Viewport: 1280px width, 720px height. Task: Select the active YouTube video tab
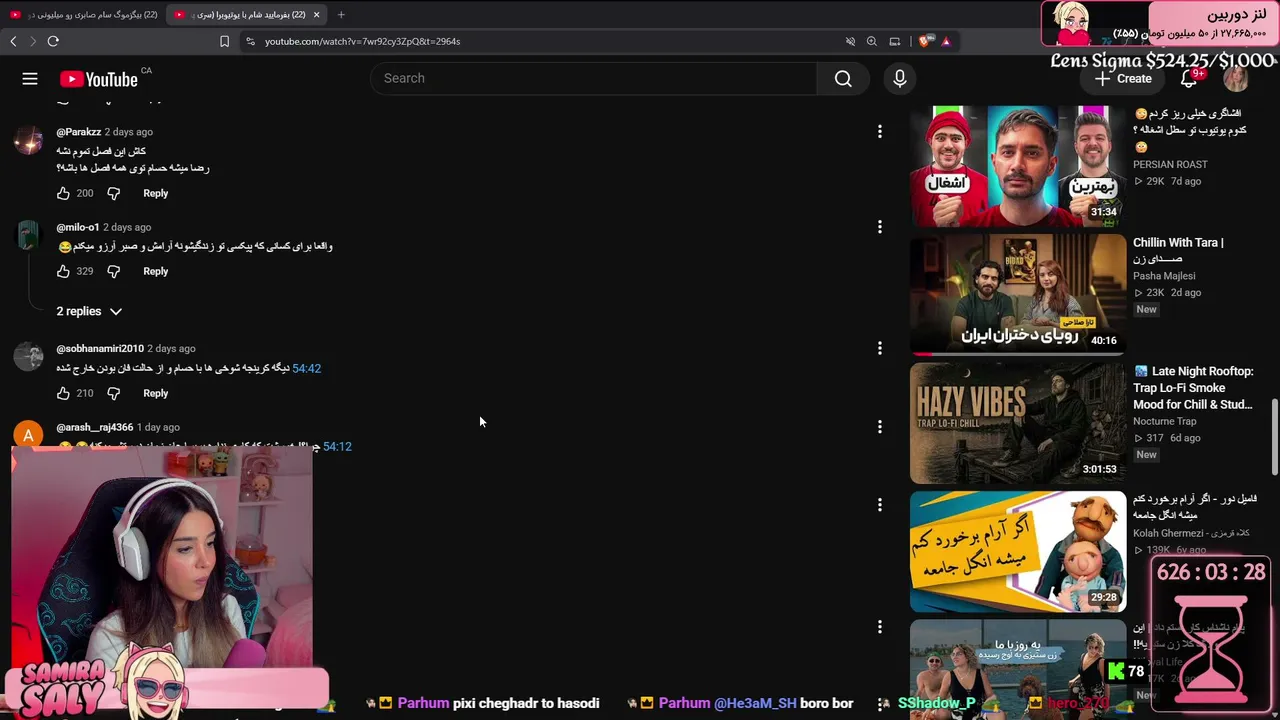[247, 14]
